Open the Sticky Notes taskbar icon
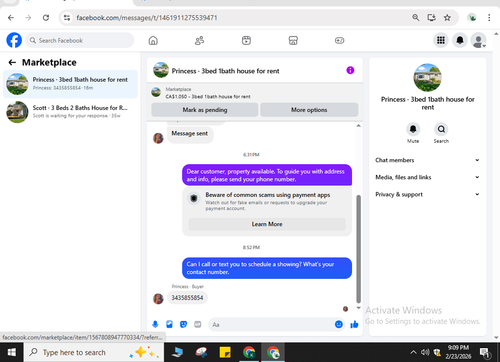This screenshot has height=362, width=500. (x=225, y=352)
